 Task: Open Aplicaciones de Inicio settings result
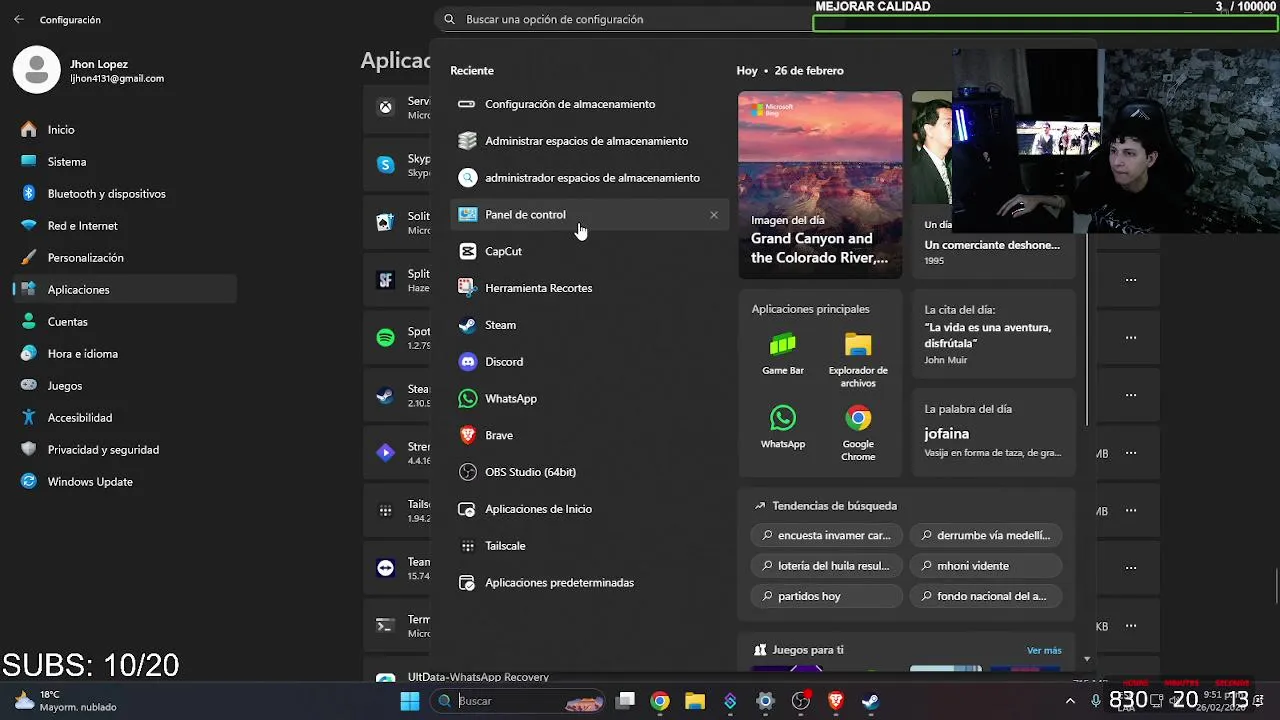[x=589, y=509]
